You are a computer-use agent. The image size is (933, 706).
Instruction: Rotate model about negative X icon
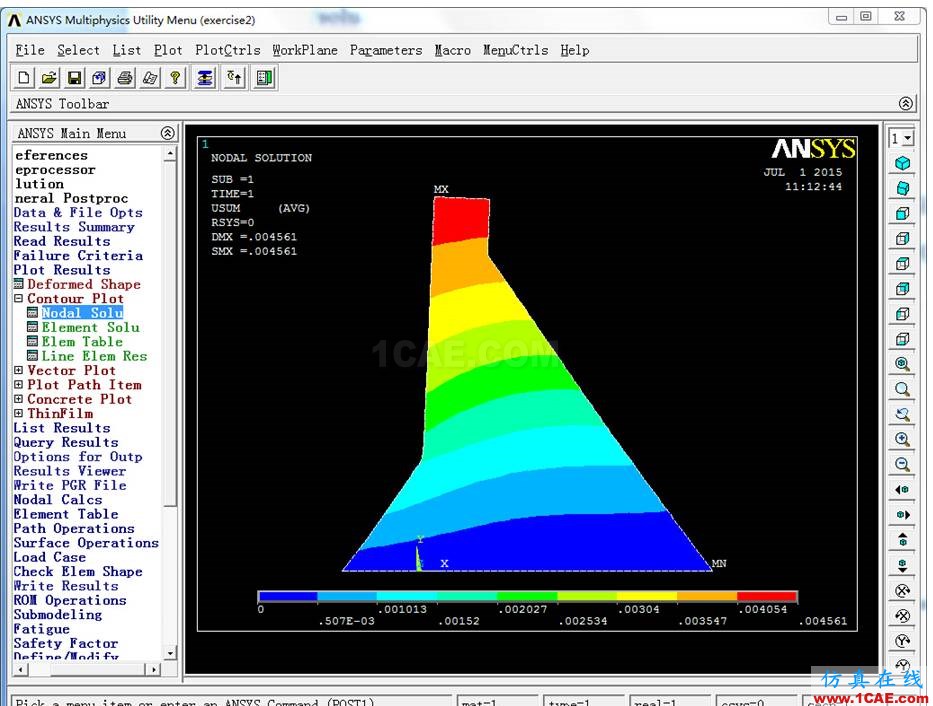point(903,615)
